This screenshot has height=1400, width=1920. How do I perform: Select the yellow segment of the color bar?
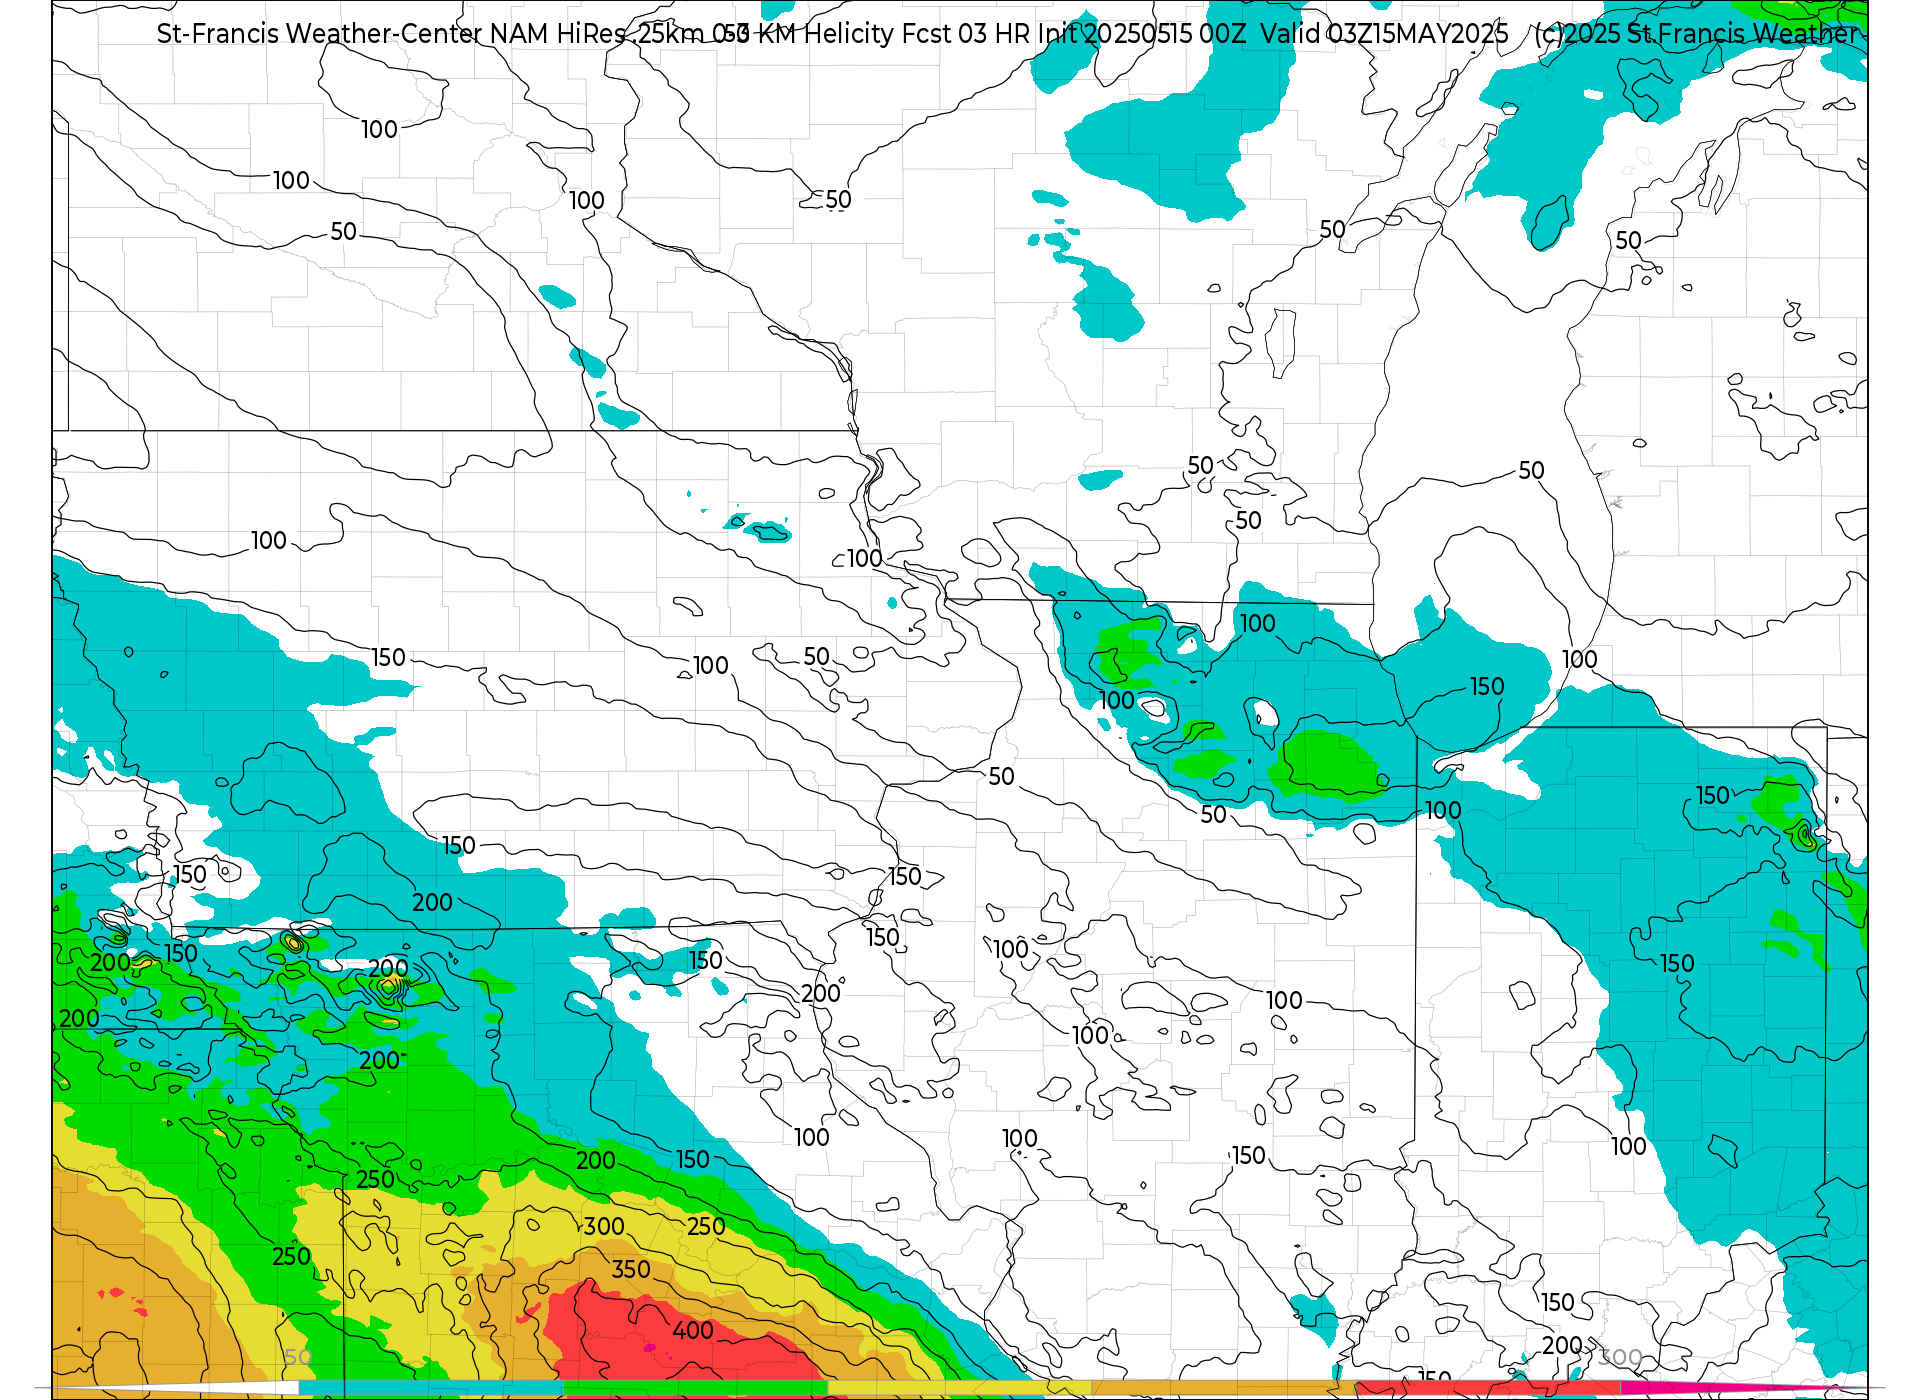[960, 1387]
